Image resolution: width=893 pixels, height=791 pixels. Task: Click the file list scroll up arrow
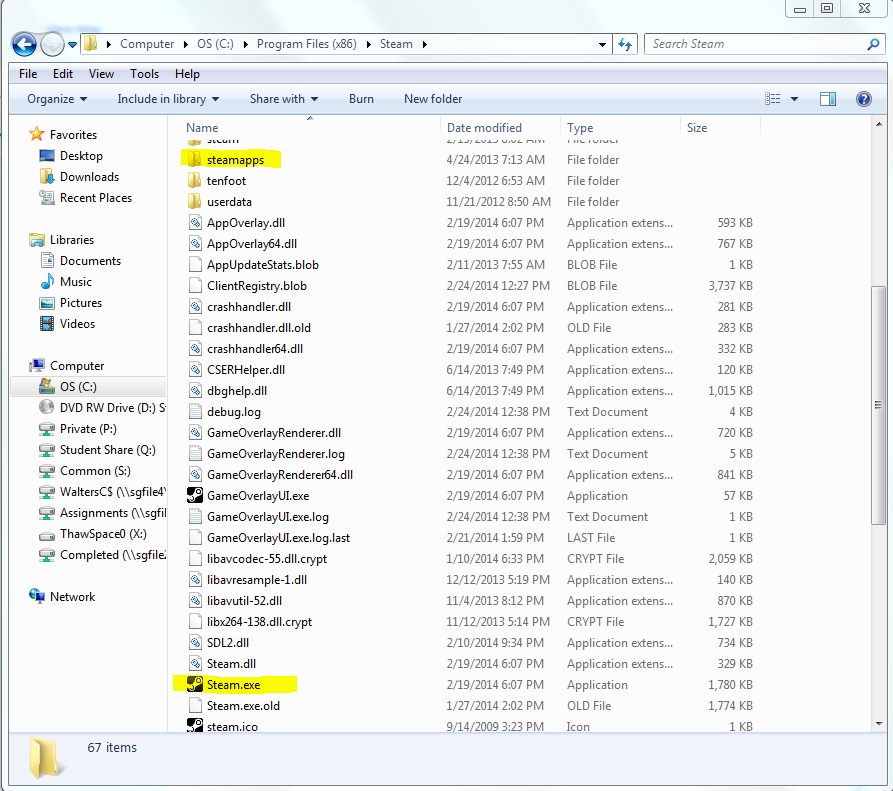tap(878, 124)
